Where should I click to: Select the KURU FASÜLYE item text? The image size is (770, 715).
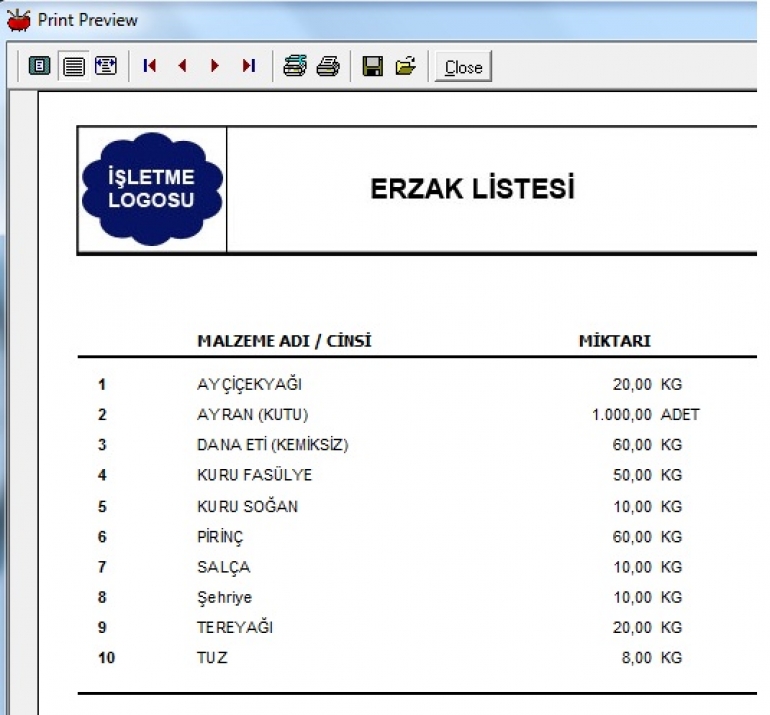coord(254,475)
